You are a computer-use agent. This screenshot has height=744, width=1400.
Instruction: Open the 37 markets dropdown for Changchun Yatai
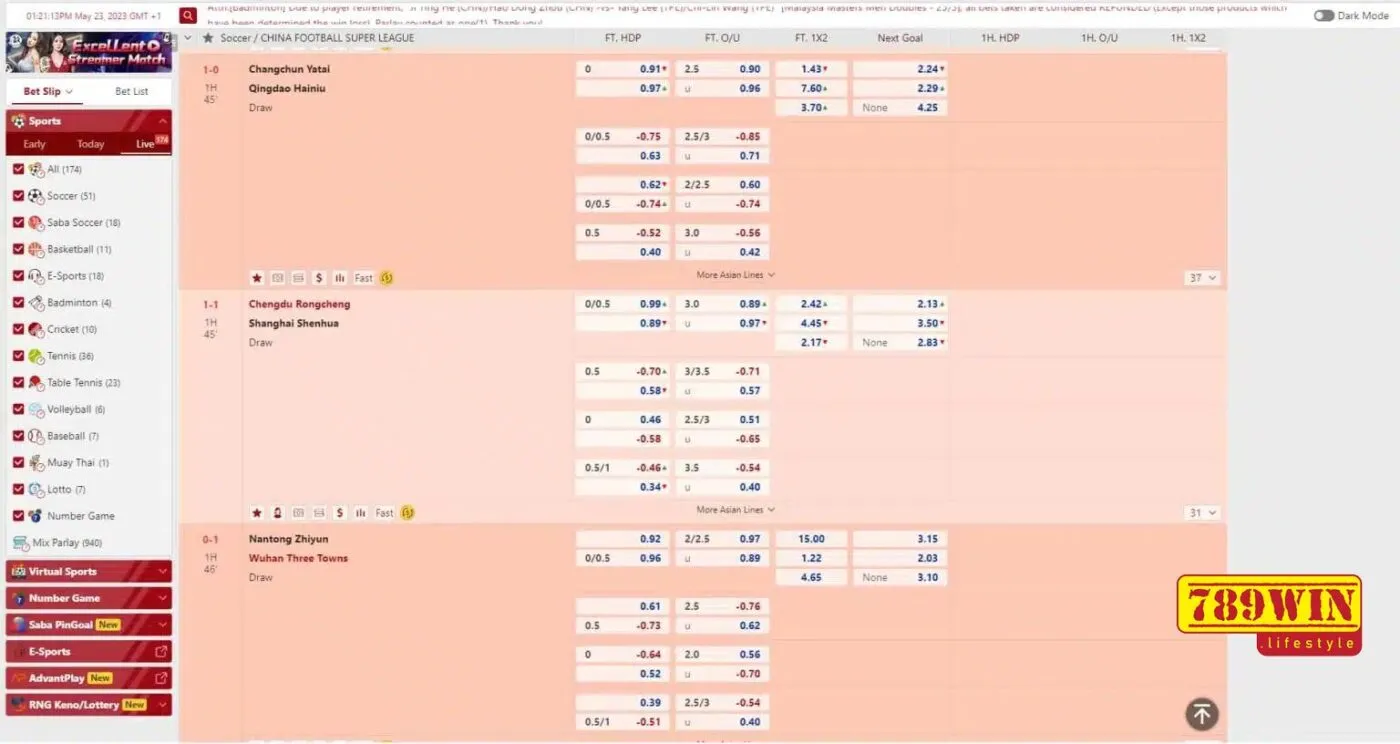tap(1202, 277)
